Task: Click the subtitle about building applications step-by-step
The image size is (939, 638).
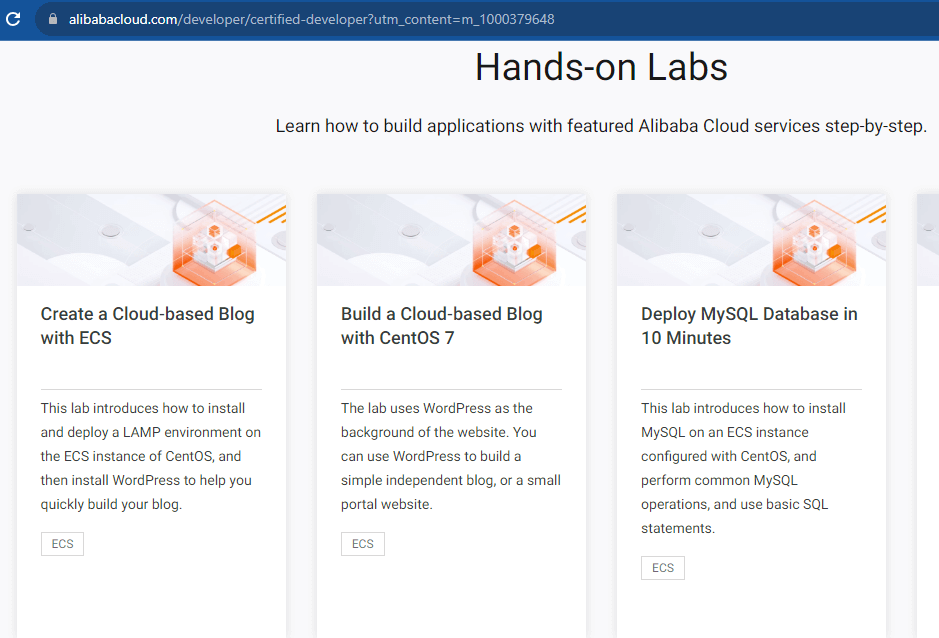Action: (600, 126)
